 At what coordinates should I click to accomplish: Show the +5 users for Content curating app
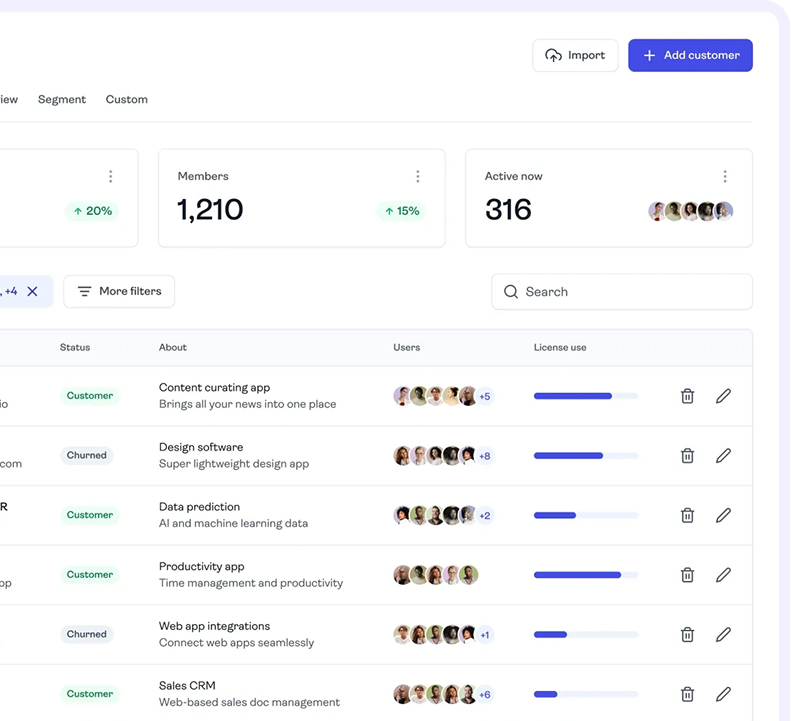485,396
